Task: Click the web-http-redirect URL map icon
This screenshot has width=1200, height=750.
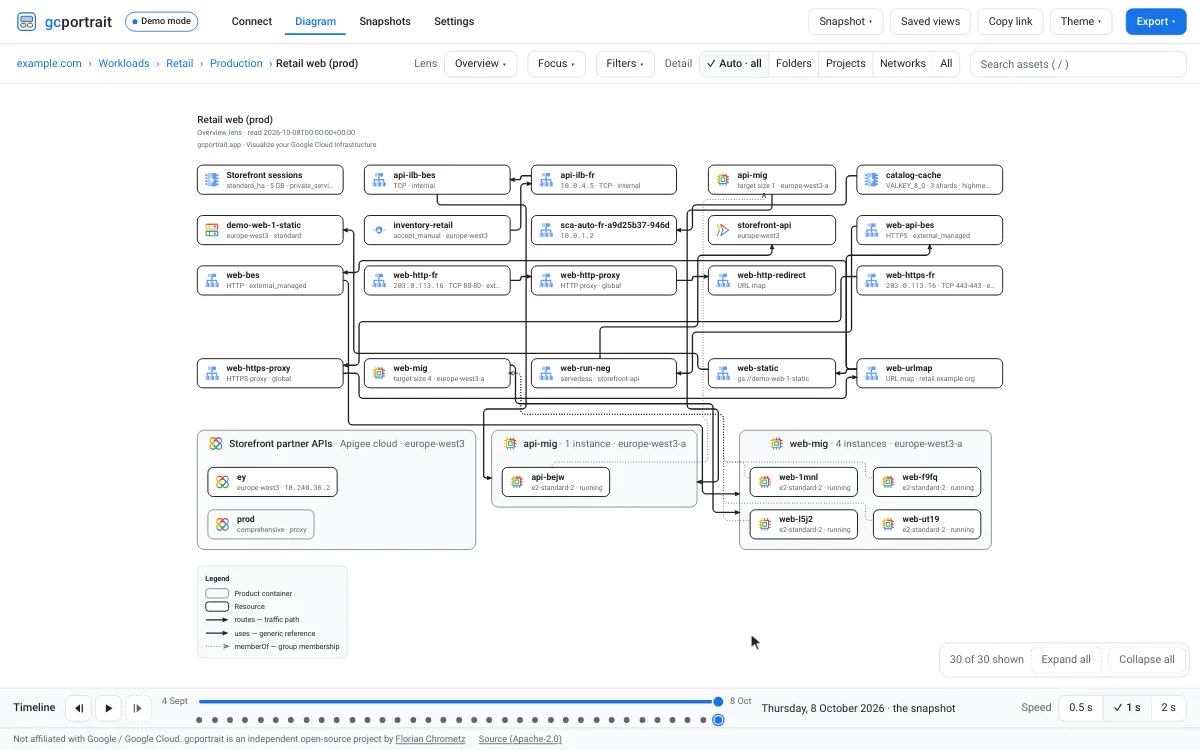Action: [x=723, y=280]
